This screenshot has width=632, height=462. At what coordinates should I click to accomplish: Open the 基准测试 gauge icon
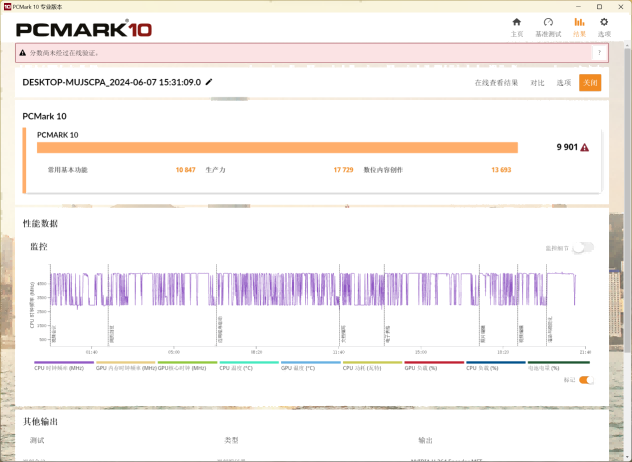(548, 22)
